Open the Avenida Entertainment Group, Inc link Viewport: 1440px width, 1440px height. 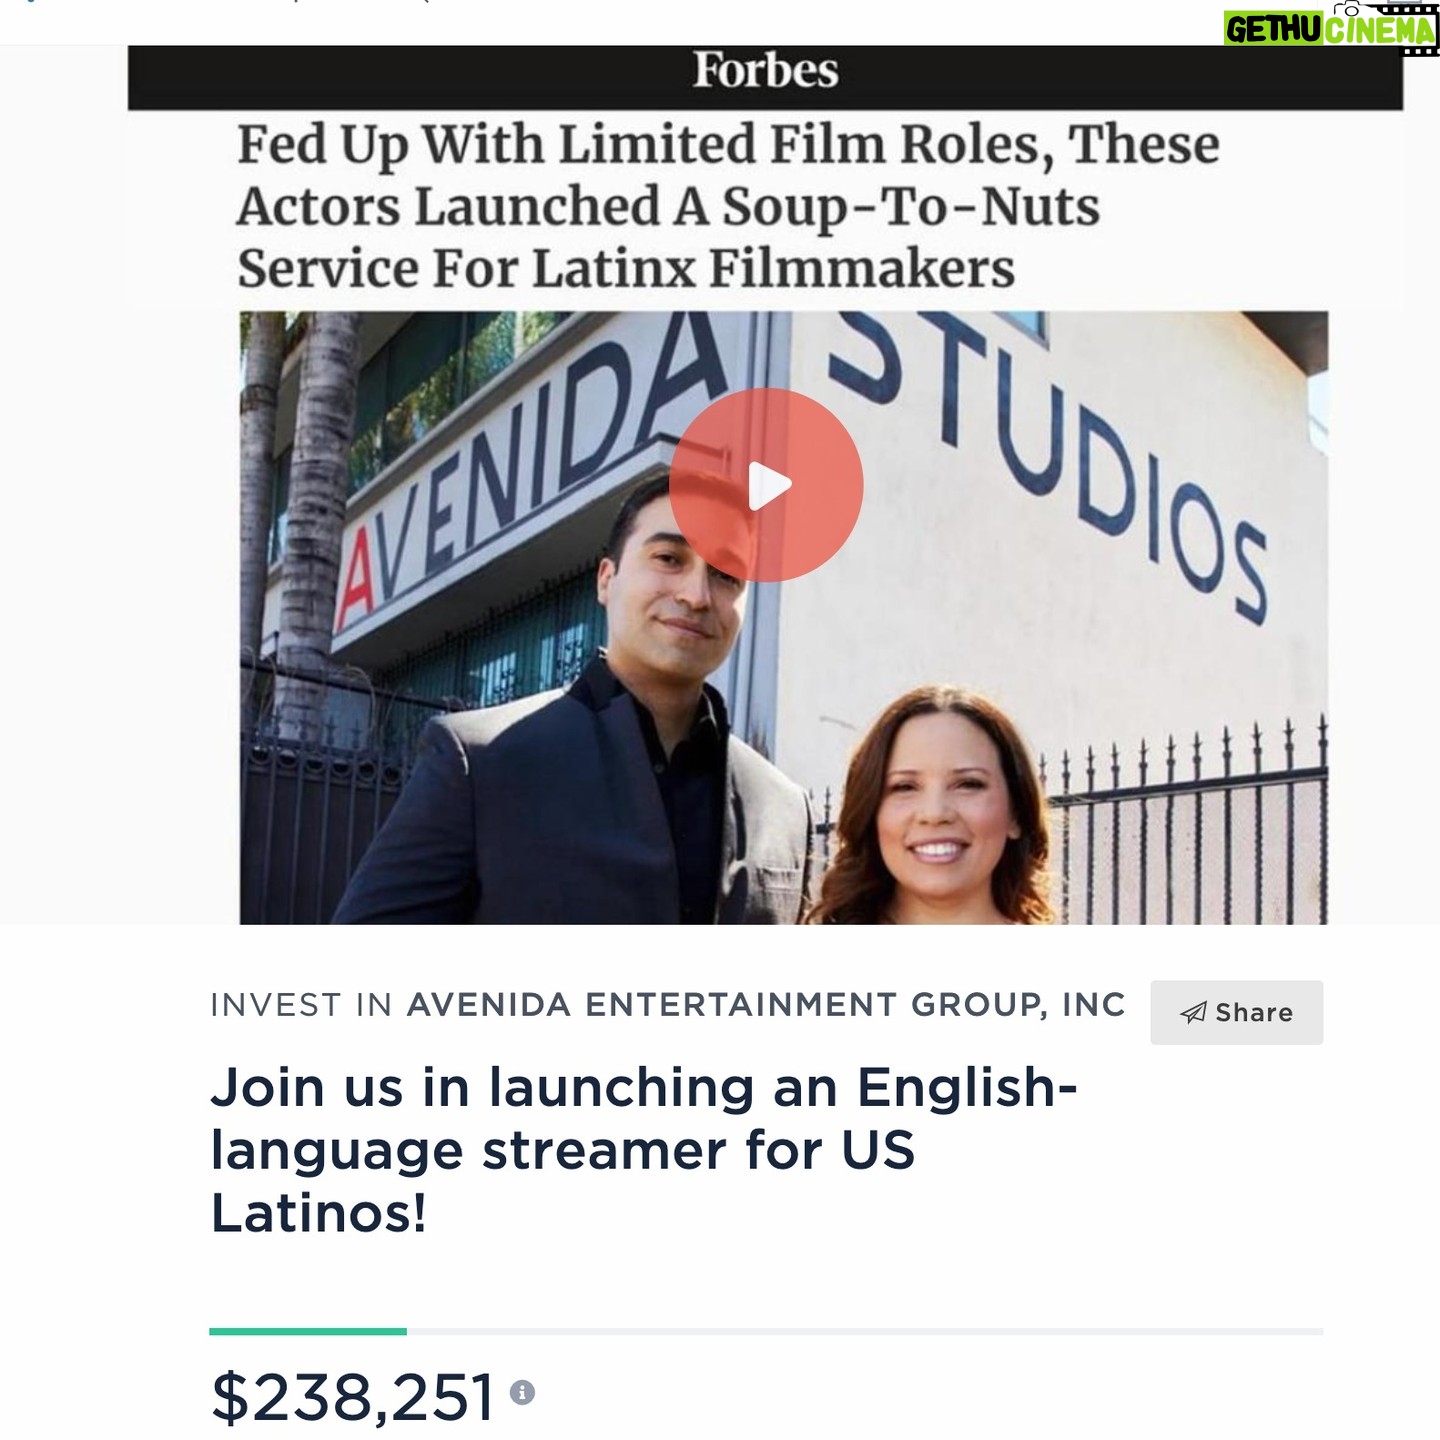point(766,1004)
